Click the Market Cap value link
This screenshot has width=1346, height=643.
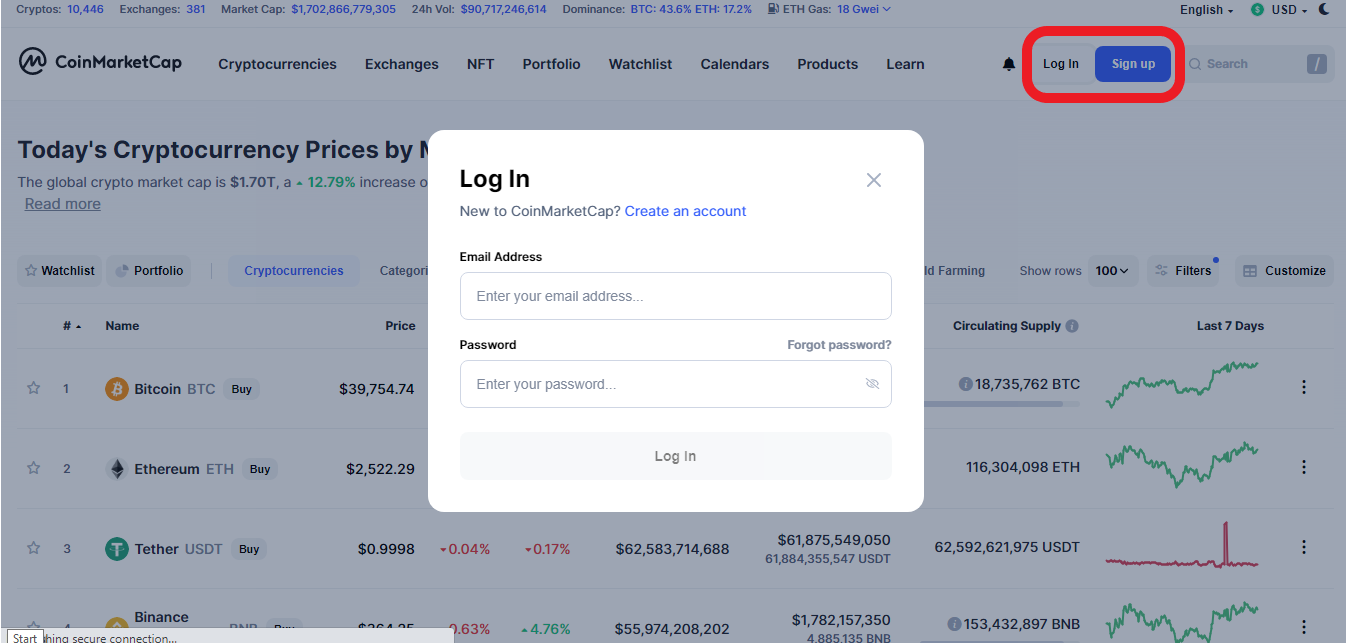tap(343, 9)
